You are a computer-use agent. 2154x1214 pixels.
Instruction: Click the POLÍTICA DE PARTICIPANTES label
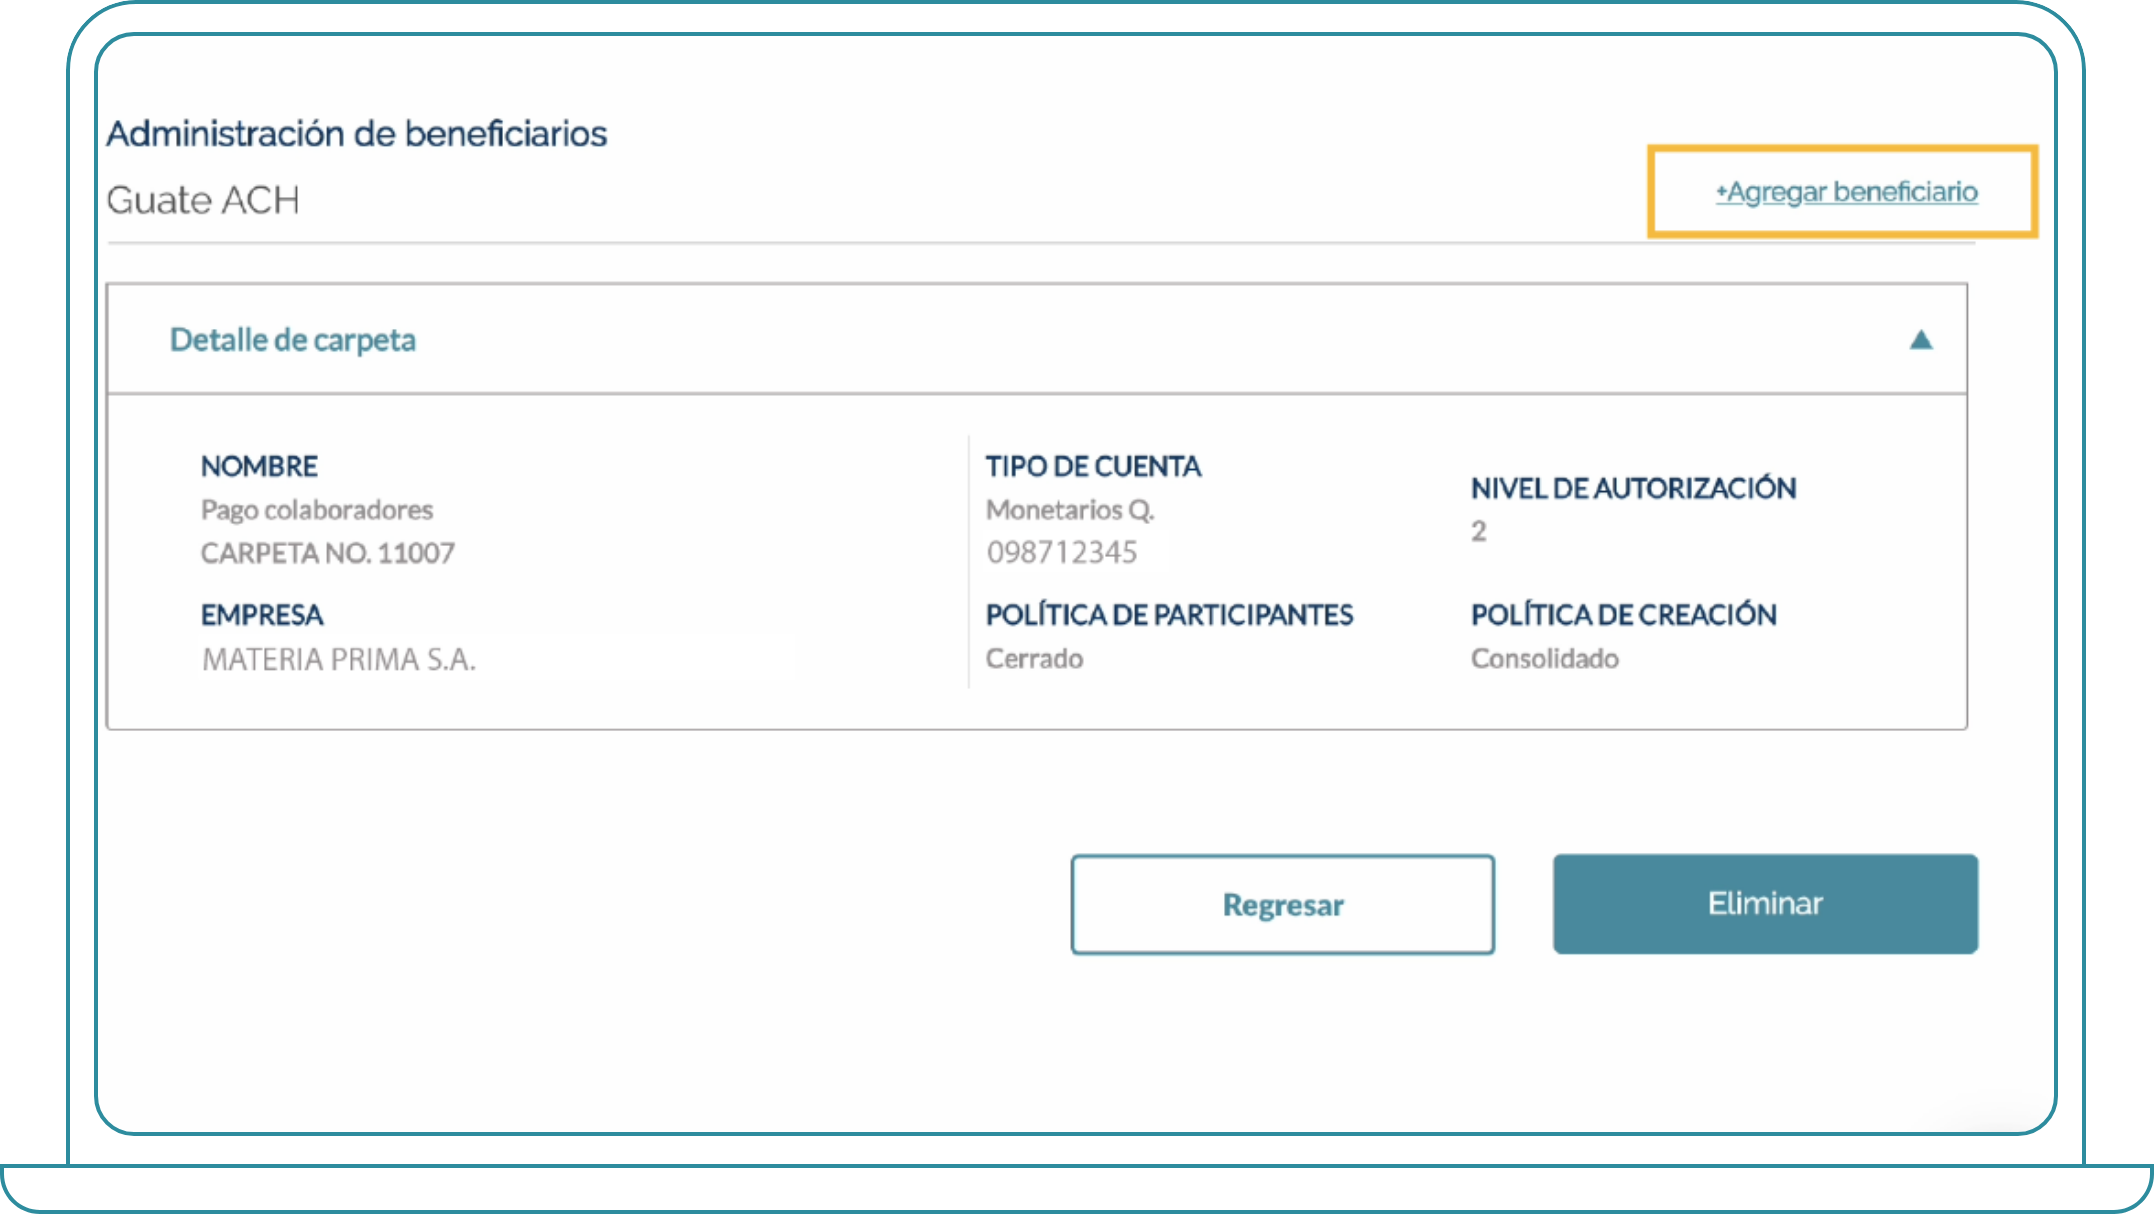[1169, 614]
